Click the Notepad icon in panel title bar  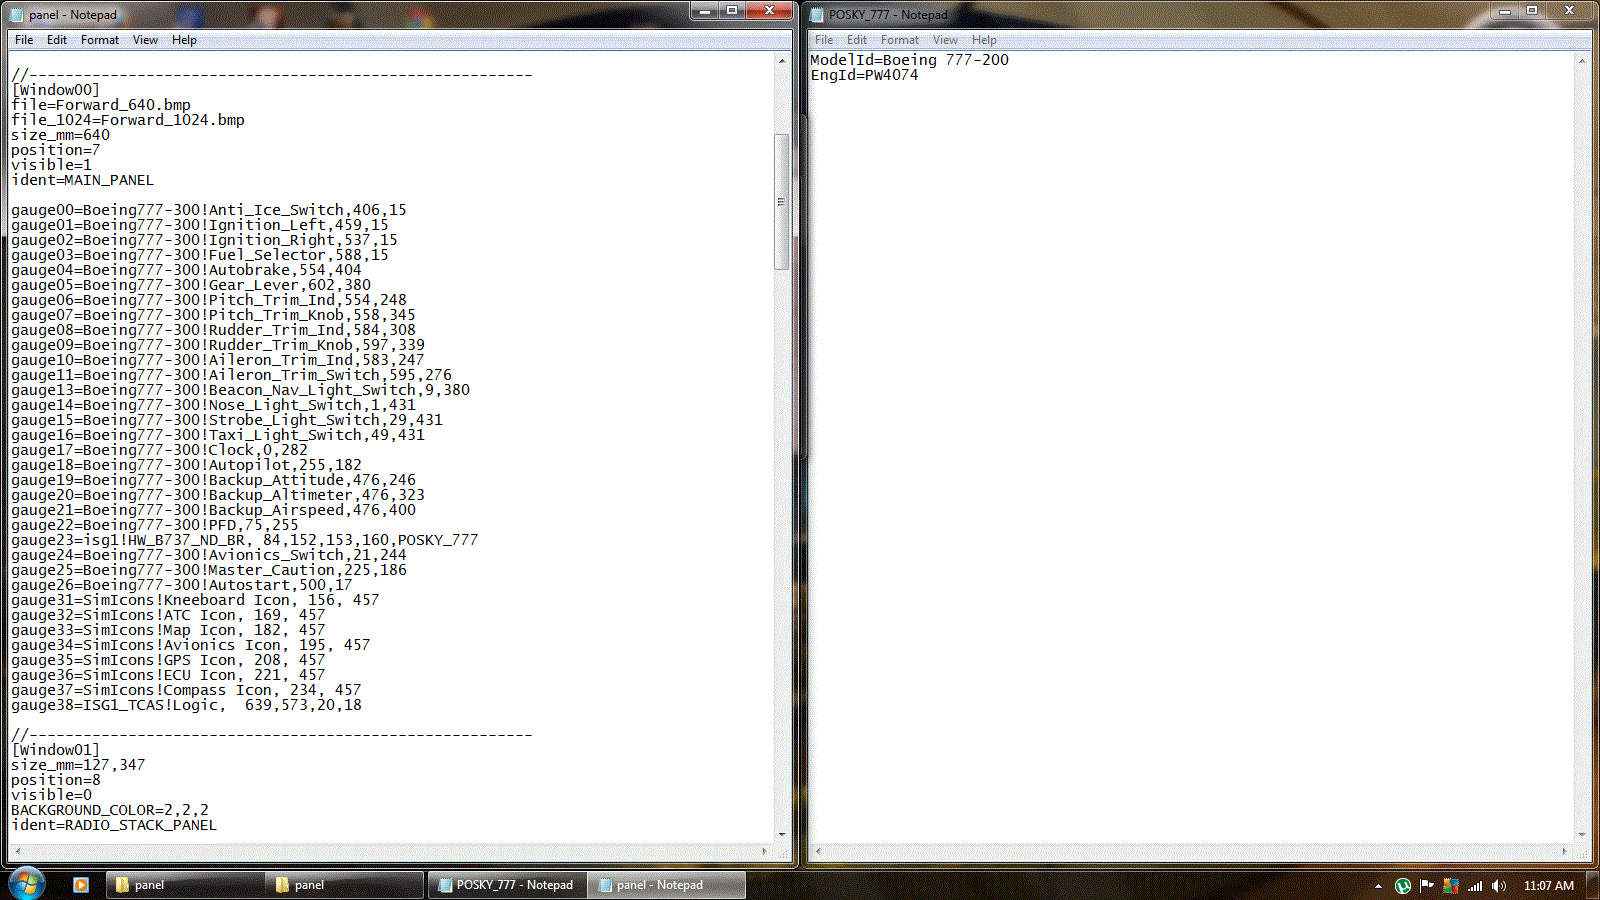pos(16,15)
